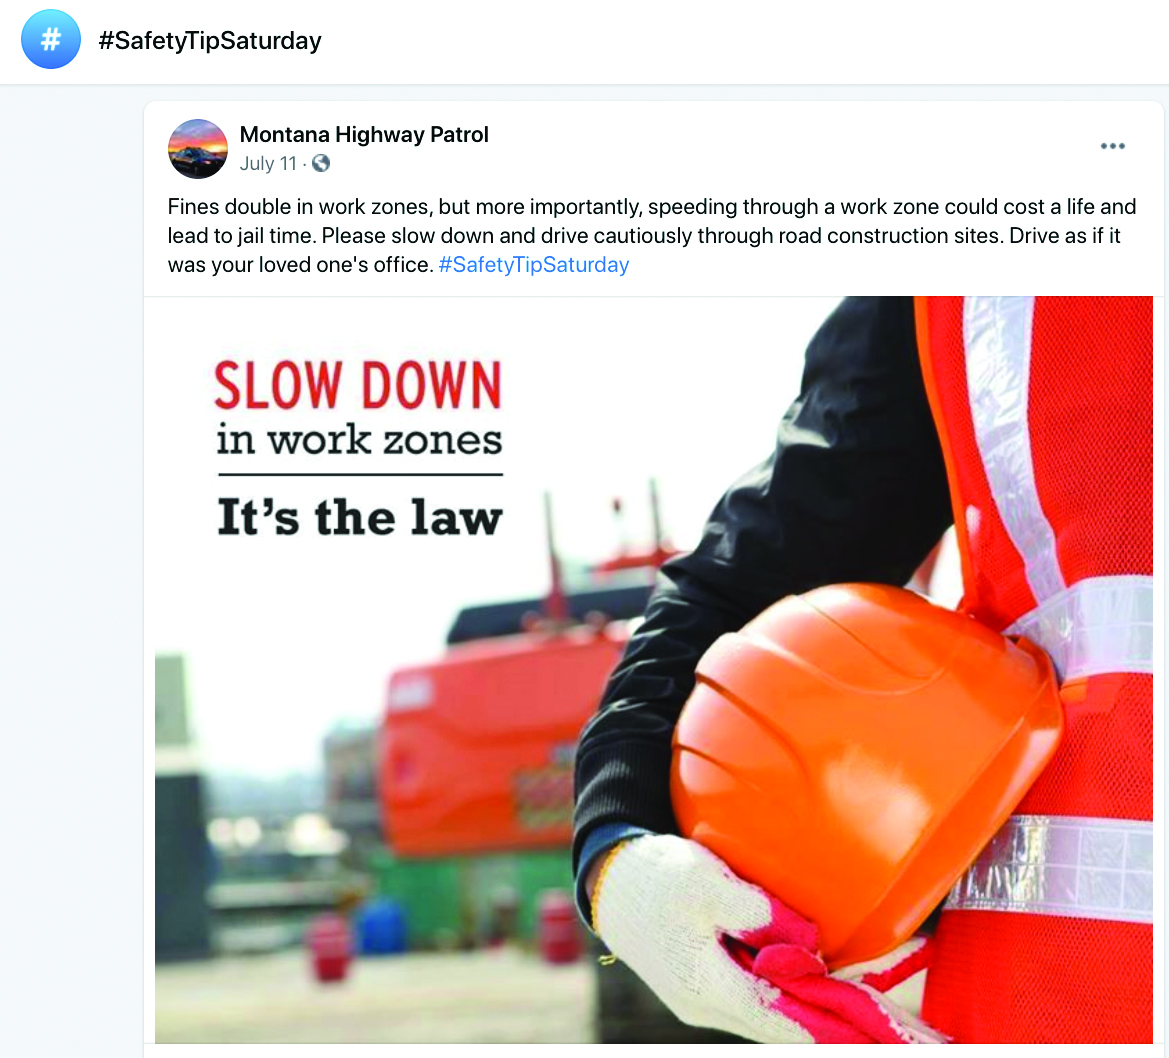This screenshot has height=1058, width=1169.
Task: Open the three-dot post options menu
Action: [x=1112, y=146]
